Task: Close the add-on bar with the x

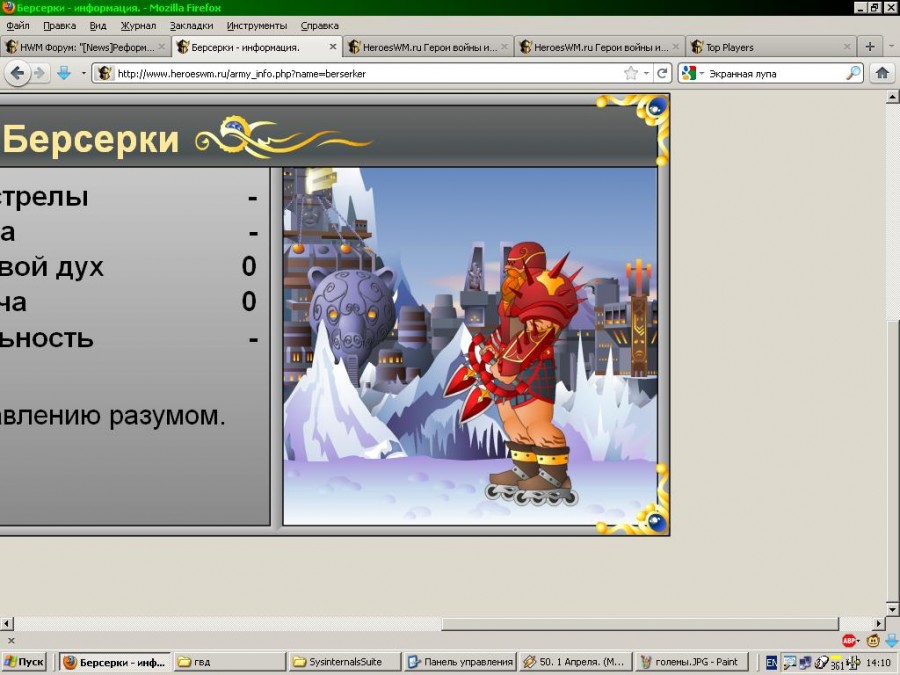Action: (x=11, y=641)
